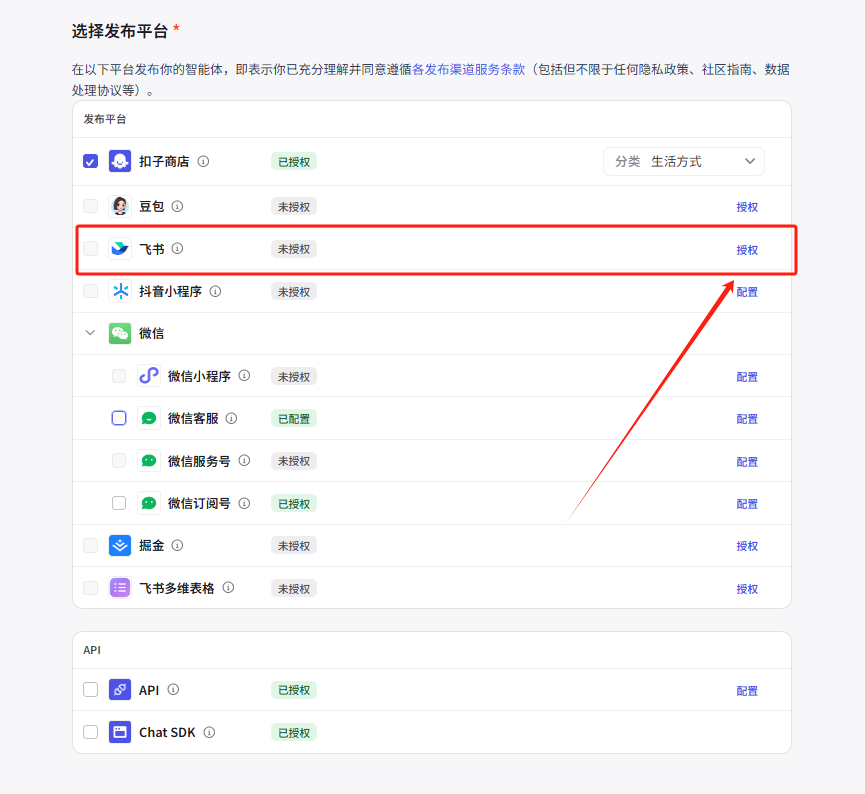Click the 飞书多维表格 icon
Screen dimensions: 865x794
click(120, 588)
